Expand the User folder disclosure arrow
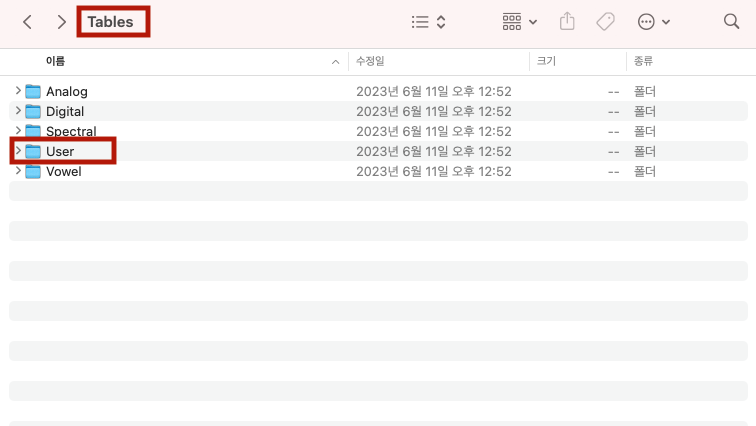This screenshot has width=756, height=426. point(18,151)
